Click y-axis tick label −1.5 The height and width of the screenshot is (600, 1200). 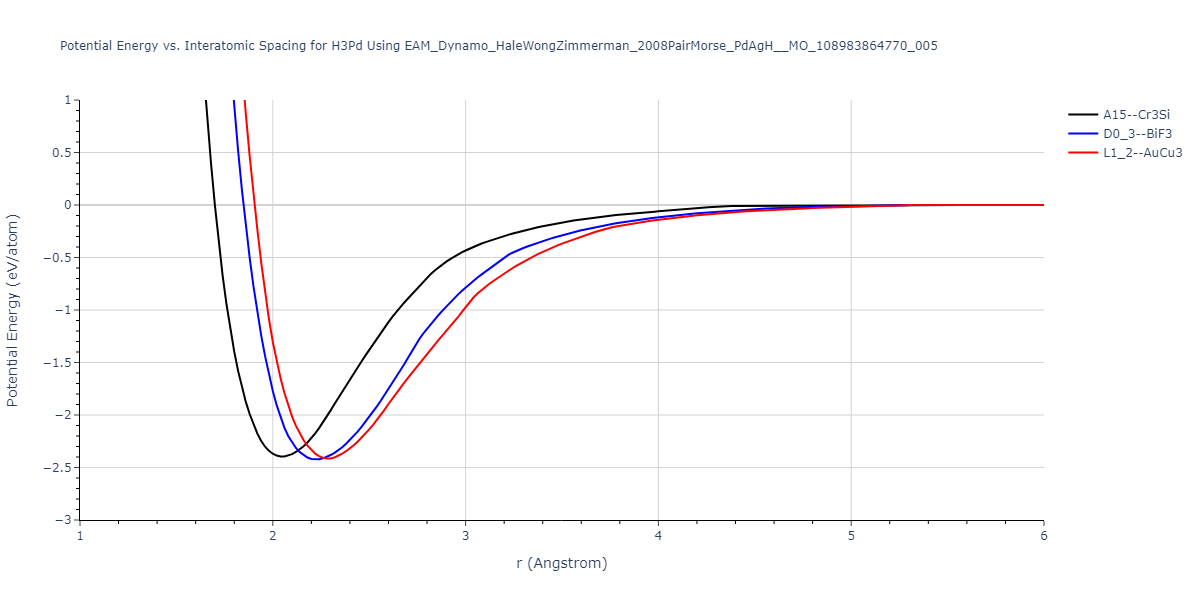(x=58, y=363)
